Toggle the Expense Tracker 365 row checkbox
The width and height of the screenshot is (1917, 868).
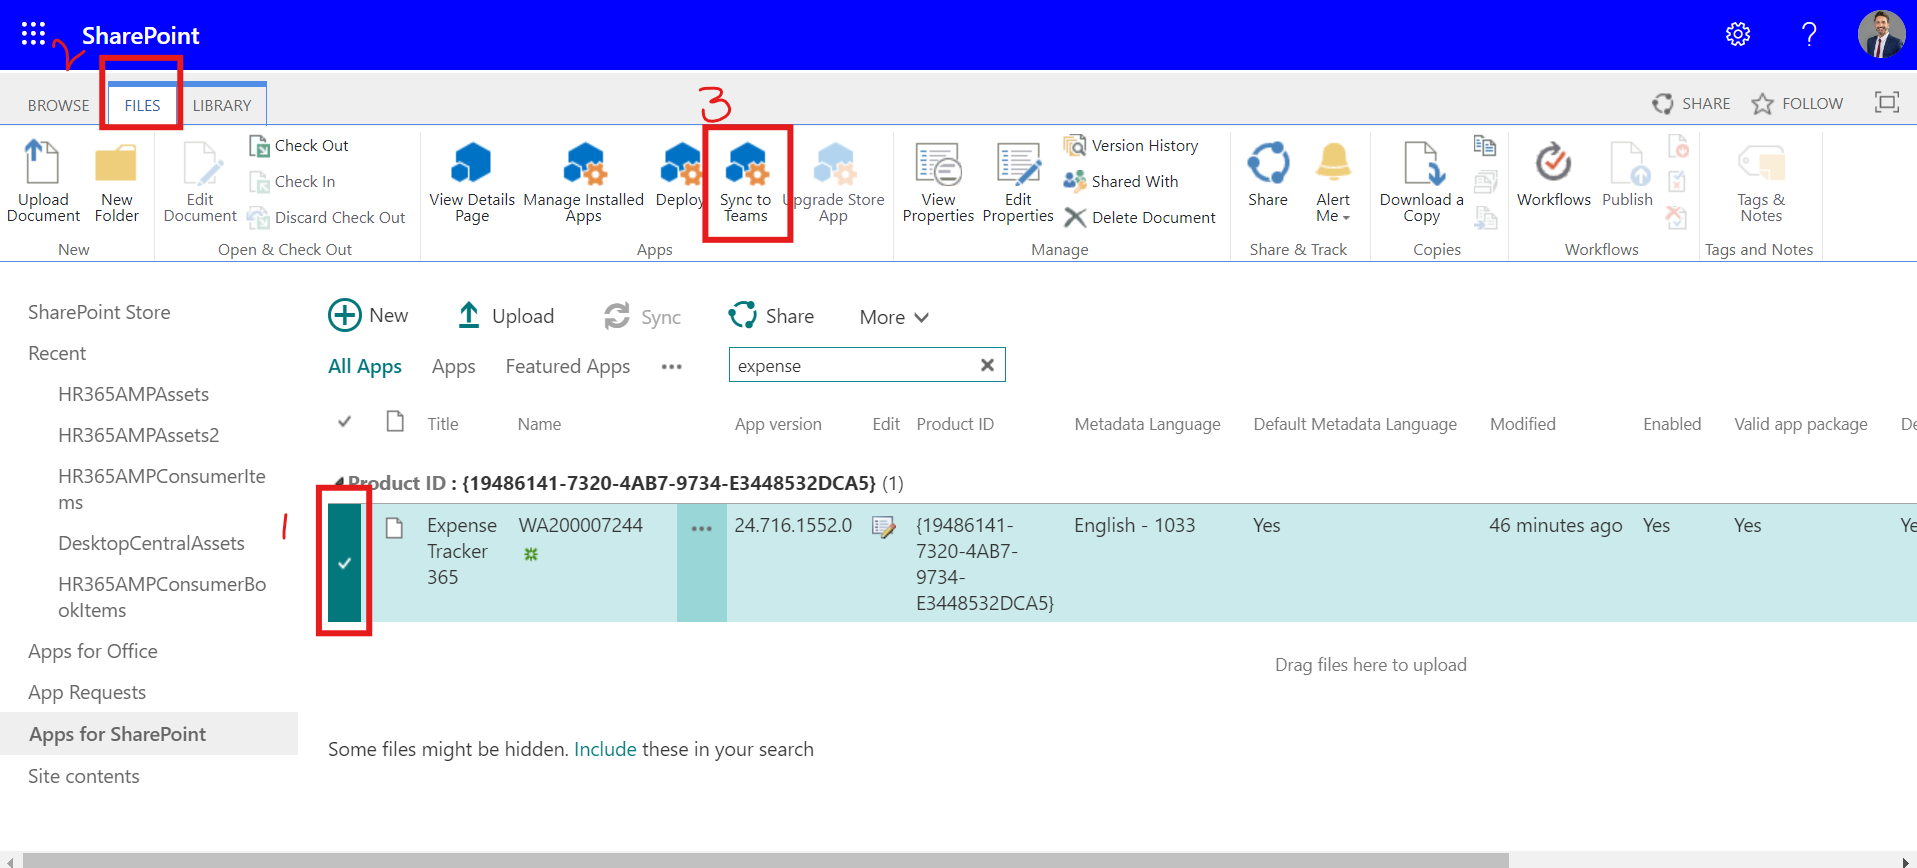point(344,562)
